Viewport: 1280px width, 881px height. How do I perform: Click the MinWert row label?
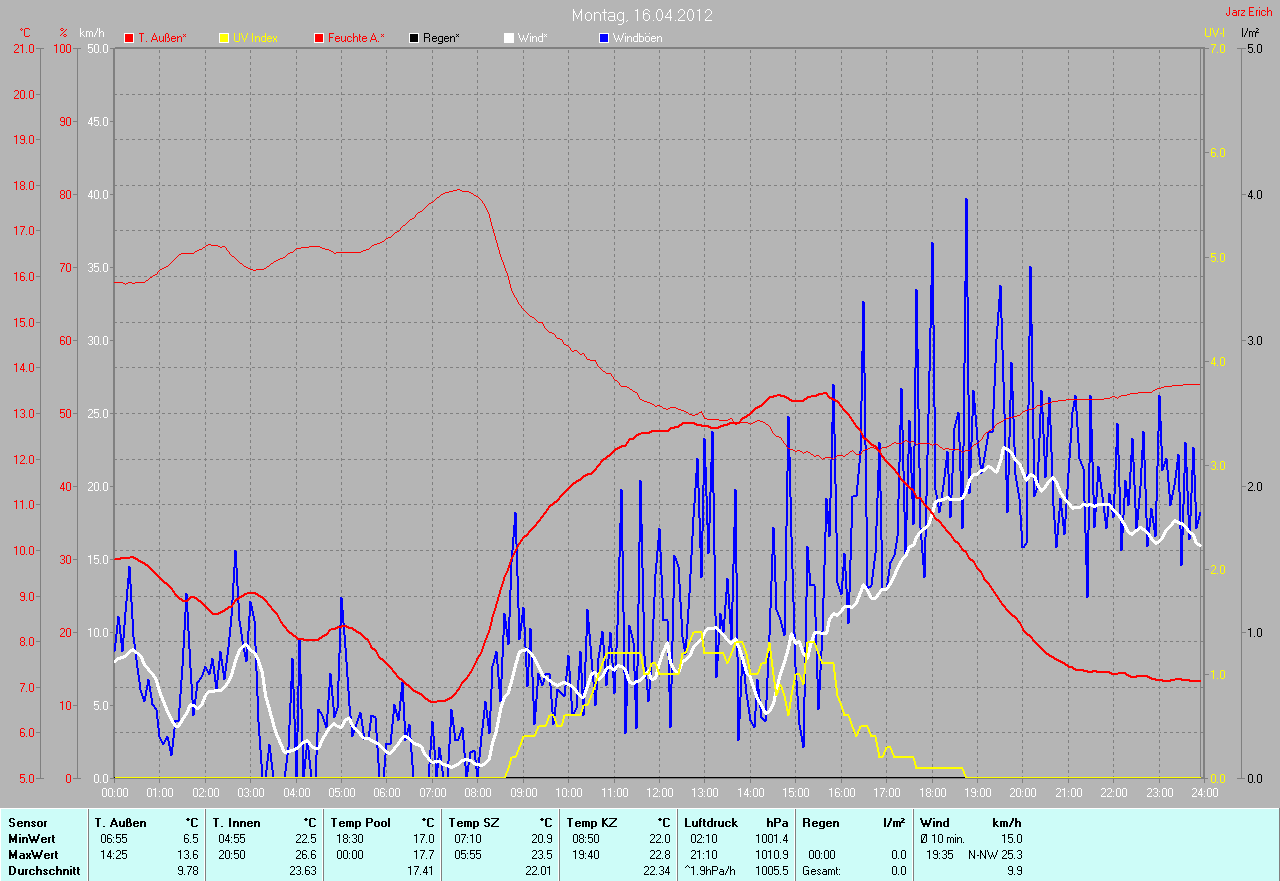point(30,839)
